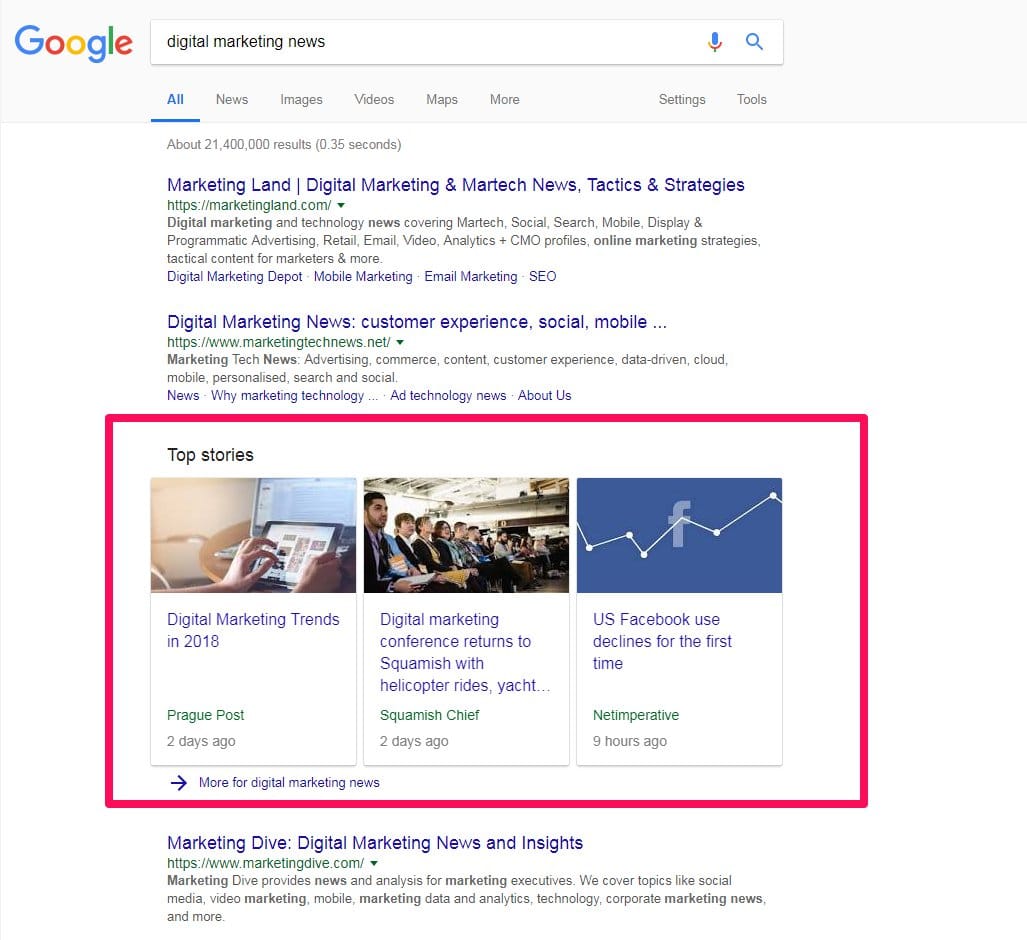
Task: Open Facebook chart thumbnail in Top stories
Action: 679,535
